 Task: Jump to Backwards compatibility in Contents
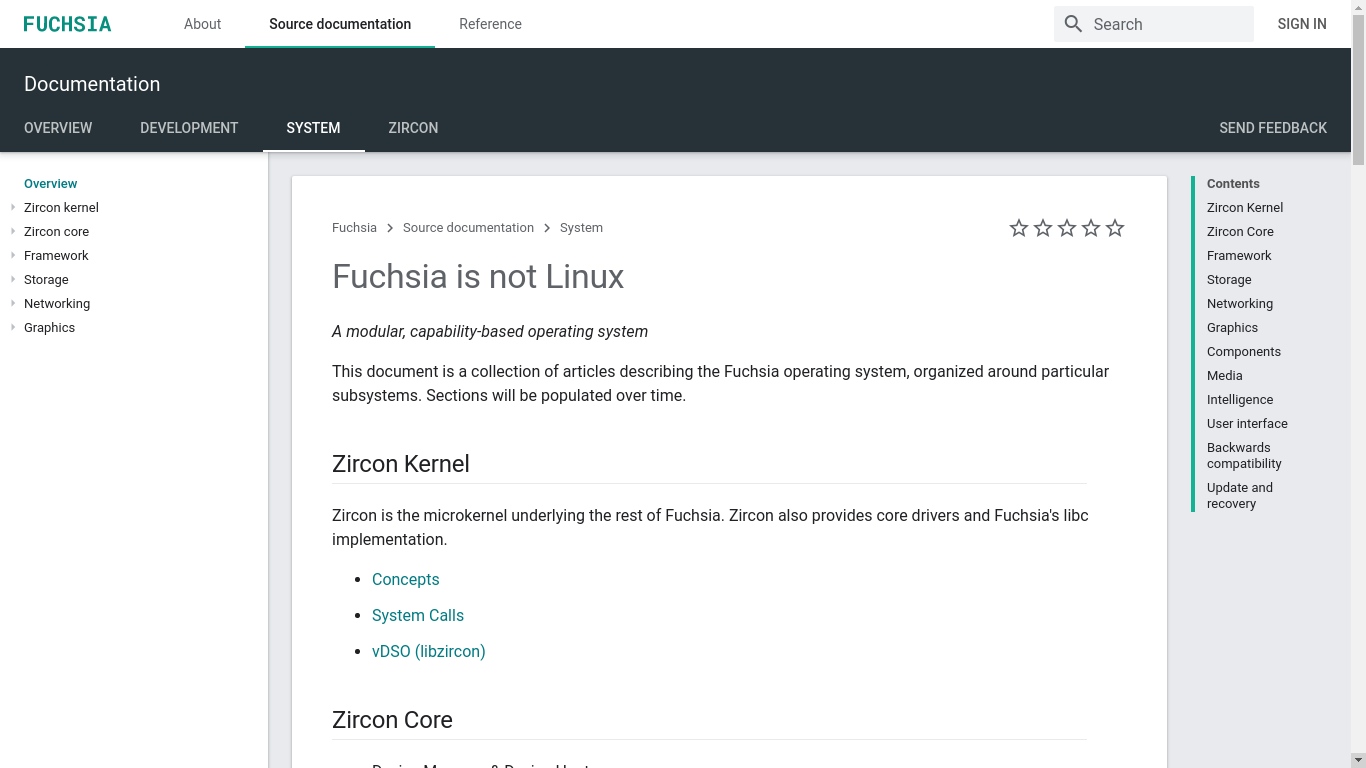pos(1244,456)
